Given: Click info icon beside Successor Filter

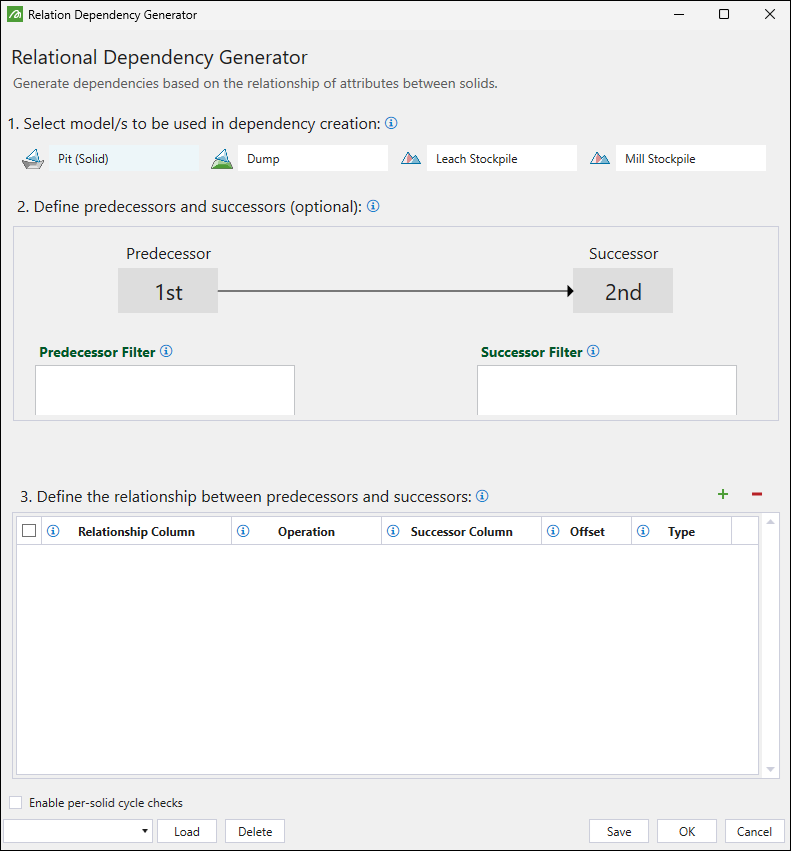Looking at the screenshot, I should [593, 351].
